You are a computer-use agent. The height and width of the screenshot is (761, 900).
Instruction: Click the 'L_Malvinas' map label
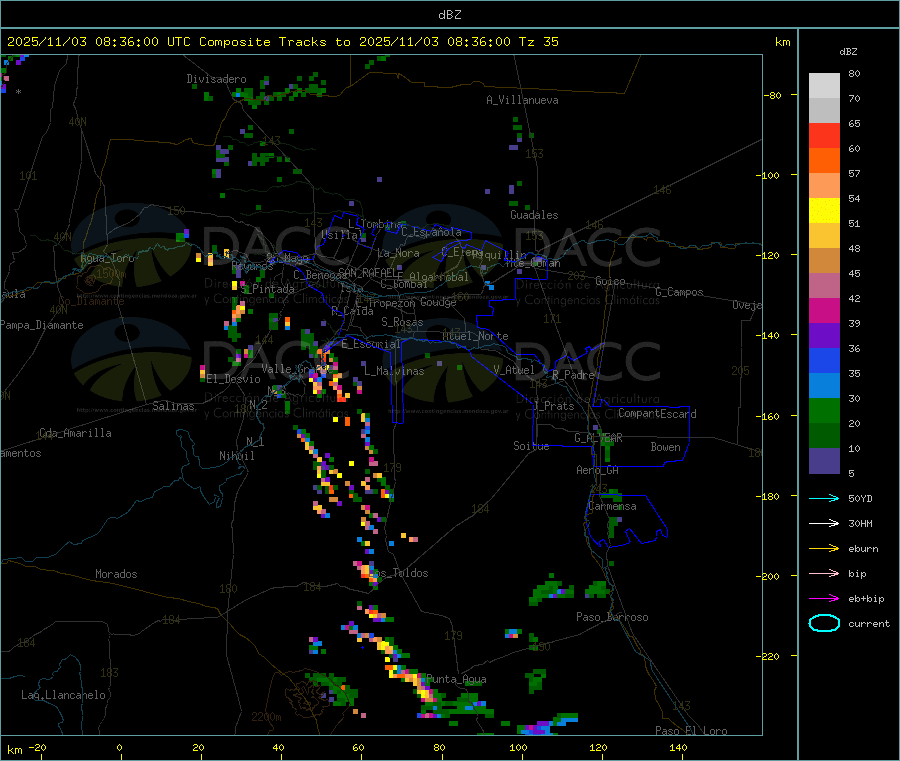click(x=394, y=371)
